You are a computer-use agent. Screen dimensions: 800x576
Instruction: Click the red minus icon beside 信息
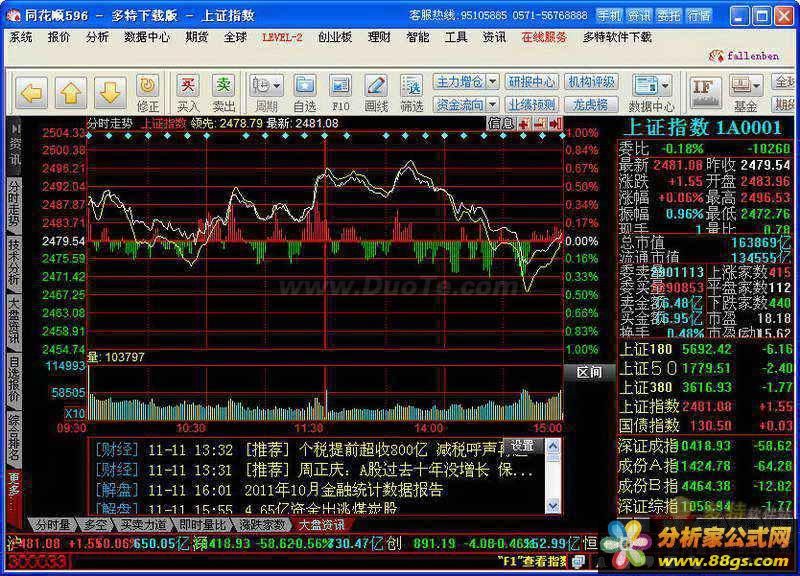540,123
